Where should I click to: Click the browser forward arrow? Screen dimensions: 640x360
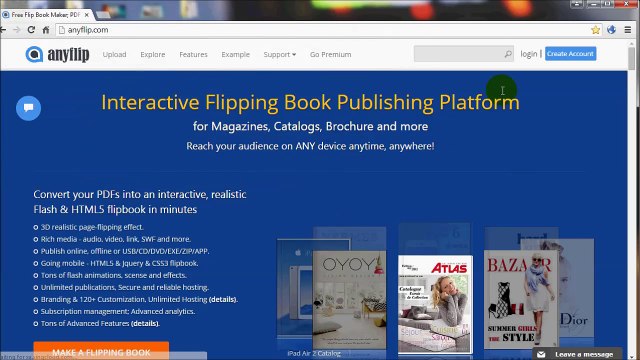[x=16, y=30]
